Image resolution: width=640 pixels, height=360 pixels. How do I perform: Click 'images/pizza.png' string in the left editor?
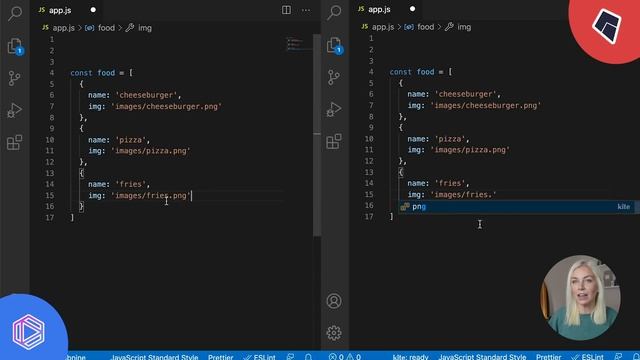pos(150,151)
